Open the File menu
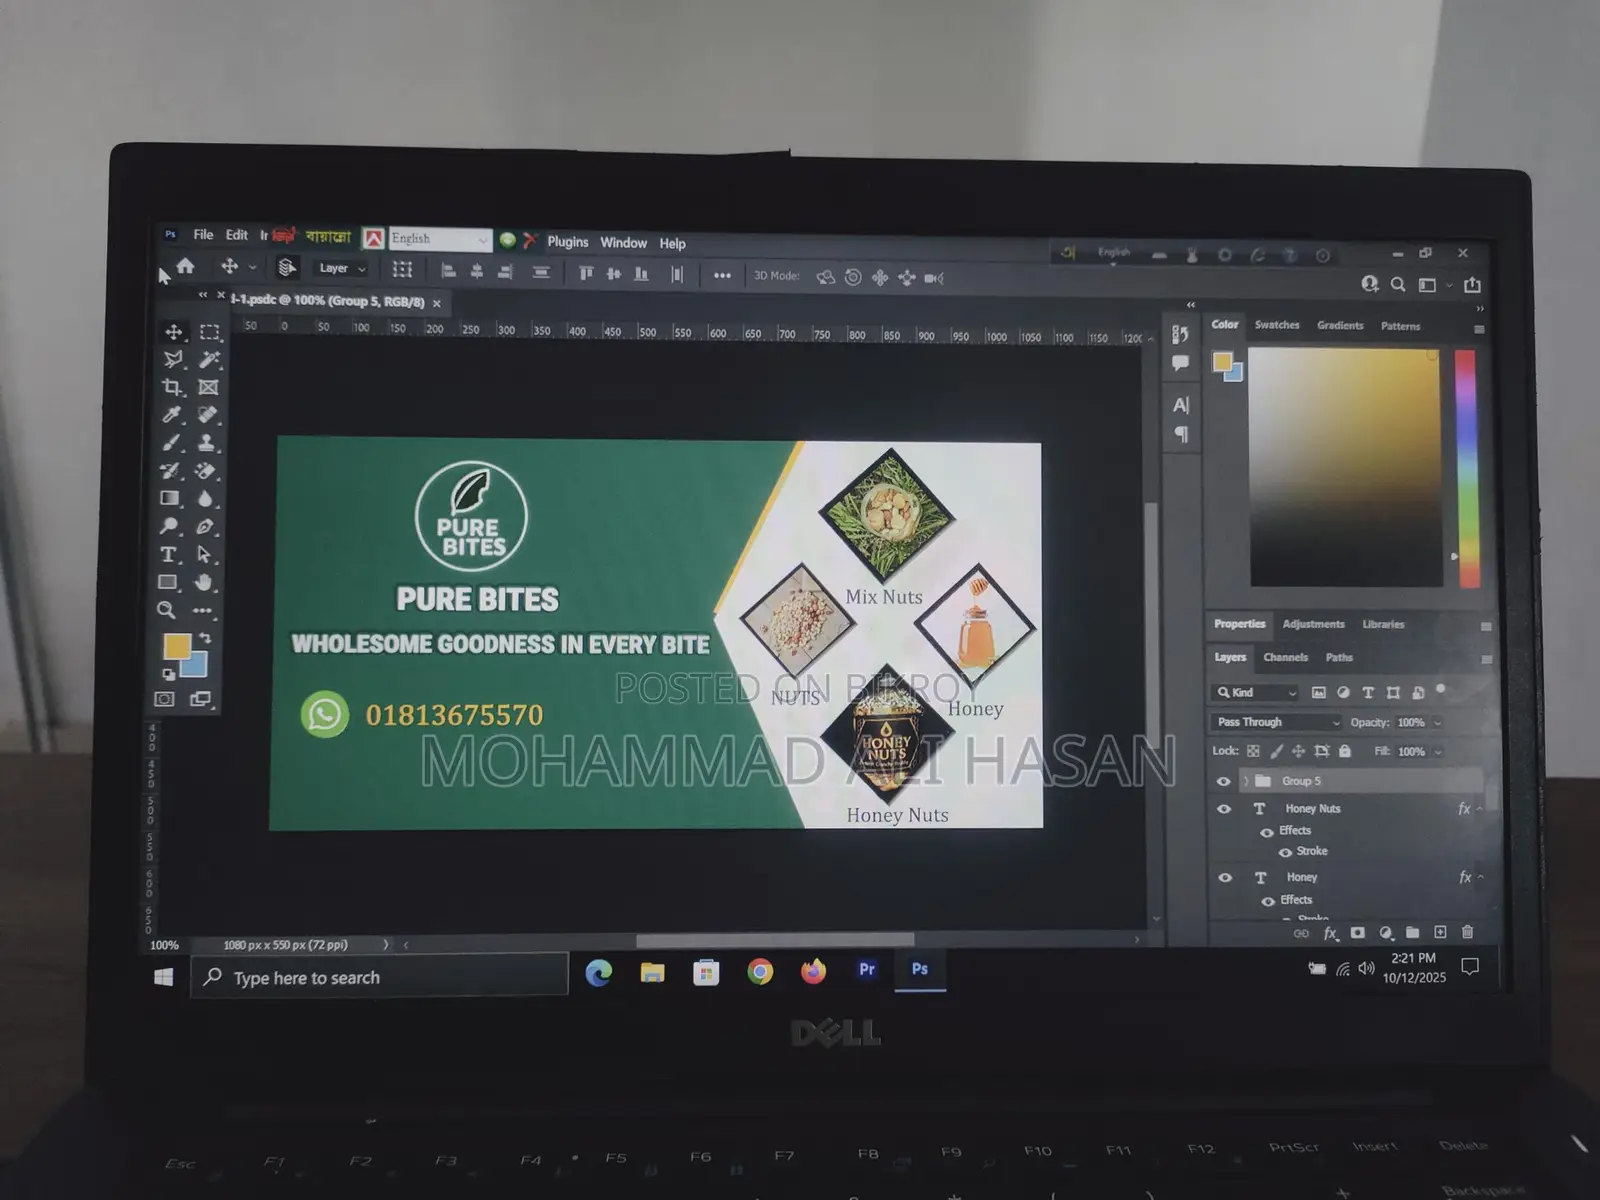Screen dimensions: 1600x1200 pos(203,235)
